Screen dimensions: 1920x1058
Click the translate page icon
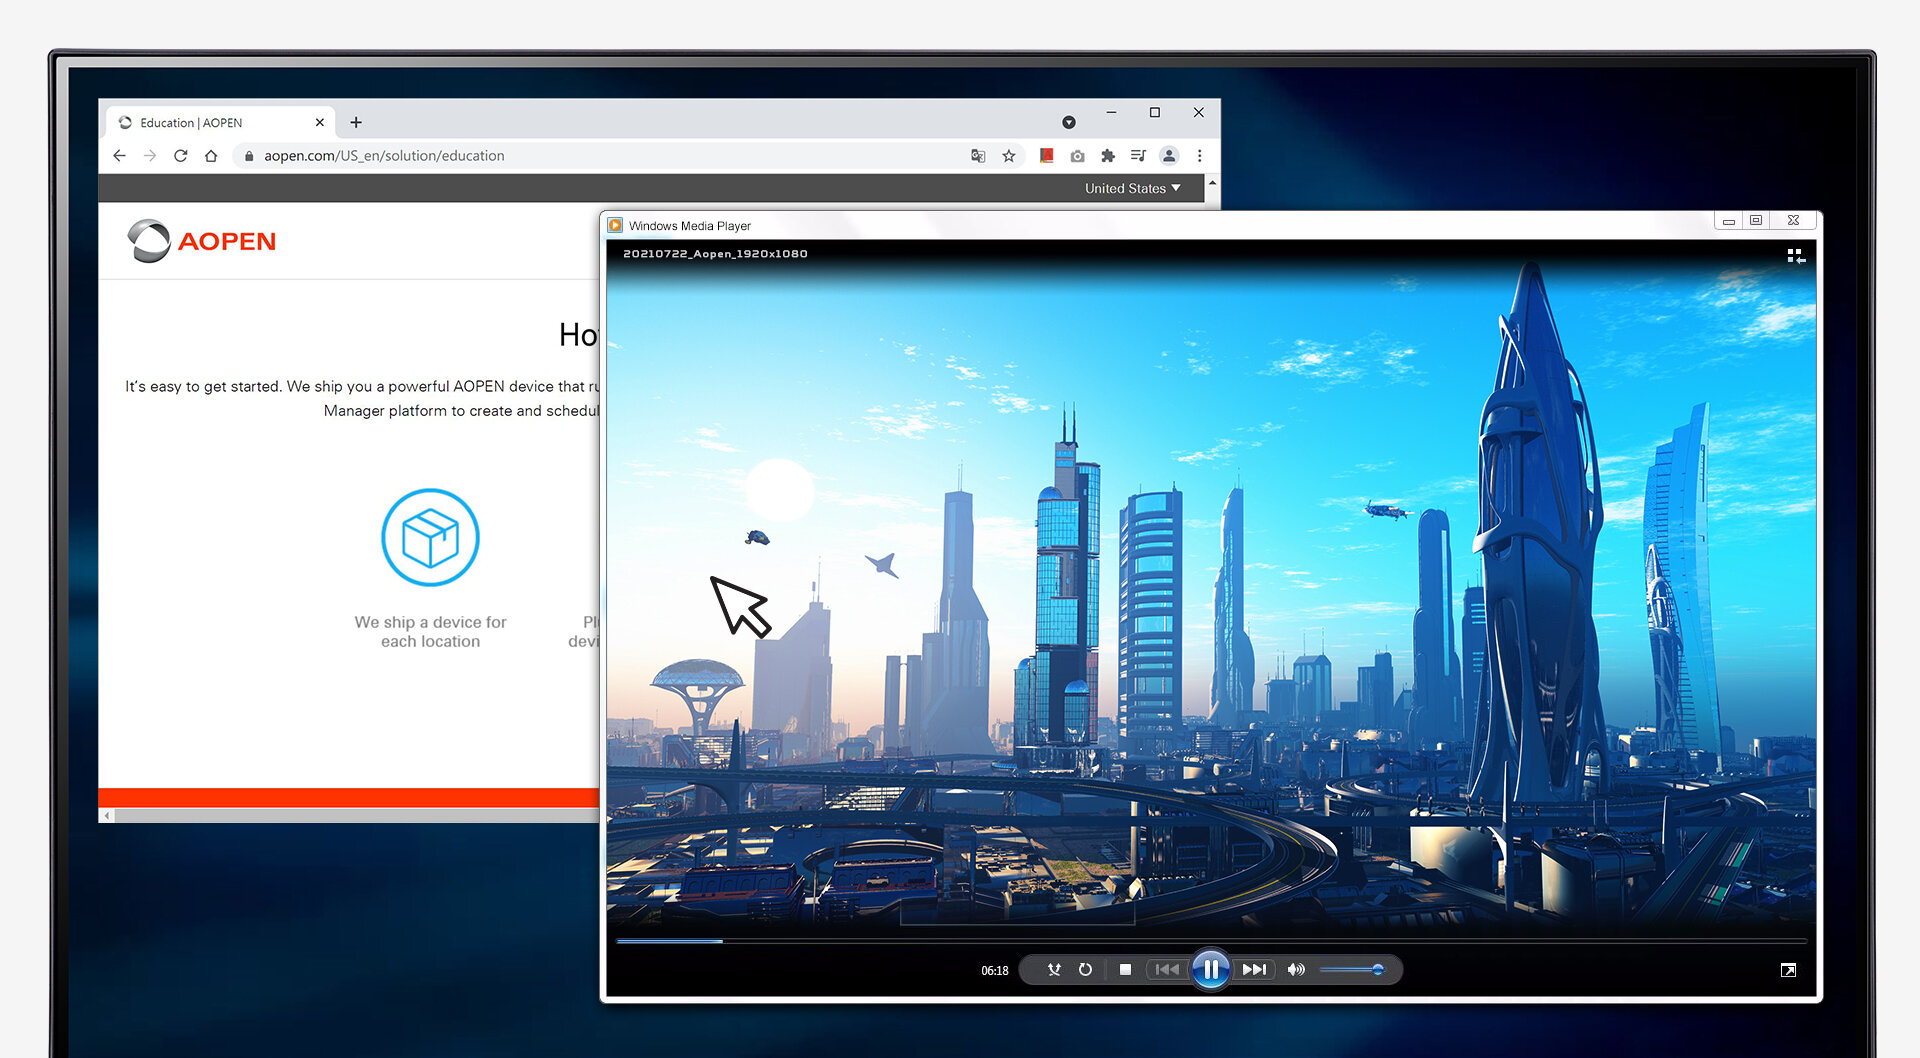978,156
